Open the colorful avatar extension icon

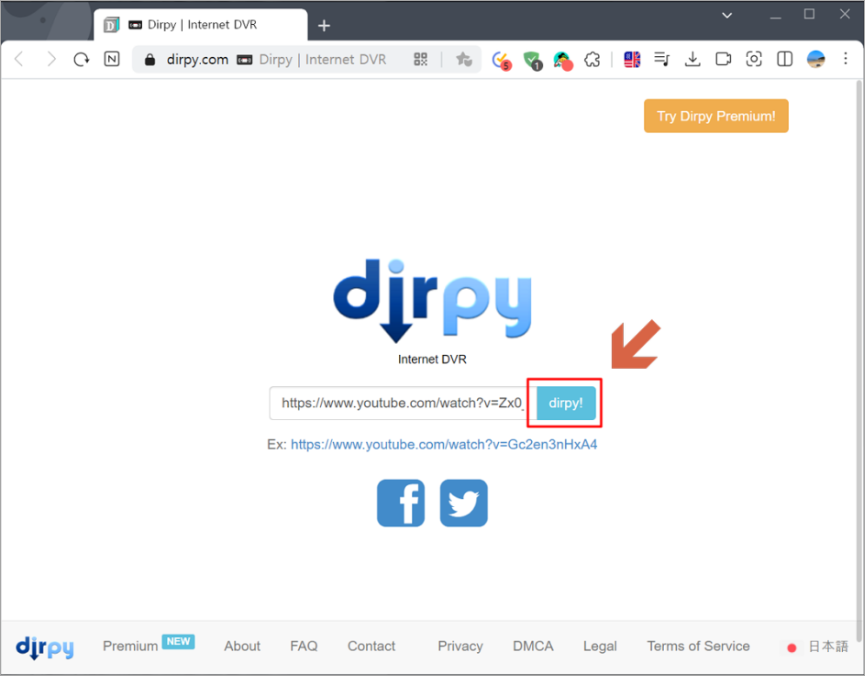point(563,60)
